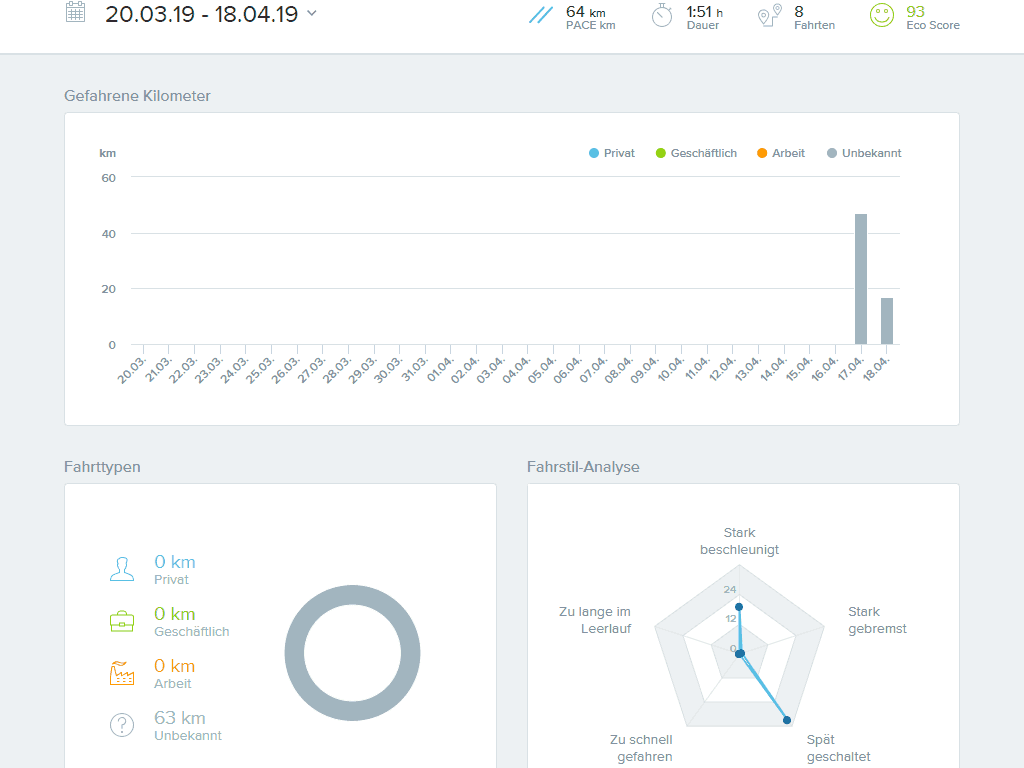
Task: Click the blue Privat legend dot
Action: pyautogui.click(x=594, y=153)
